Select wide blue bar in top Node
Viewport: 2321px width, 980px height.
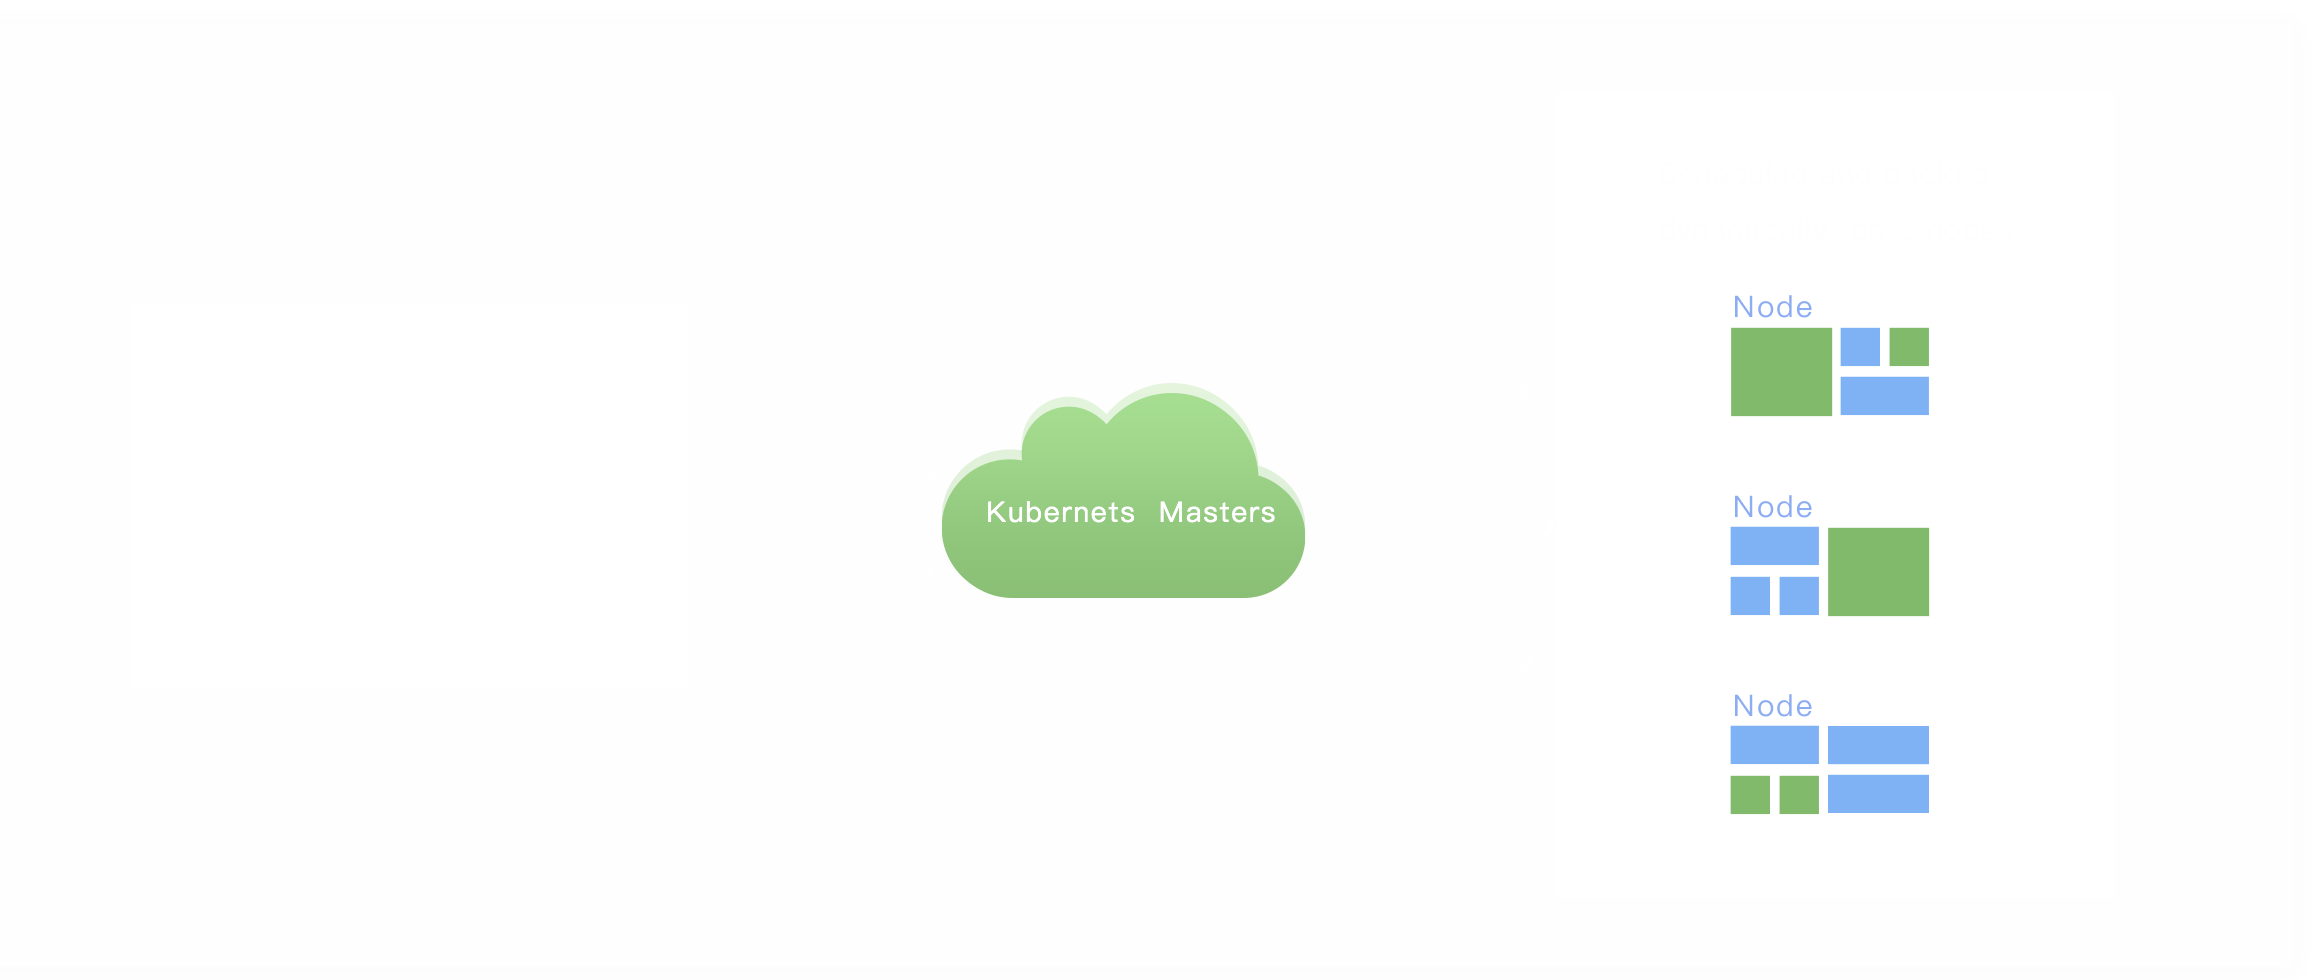(1885, 396)
